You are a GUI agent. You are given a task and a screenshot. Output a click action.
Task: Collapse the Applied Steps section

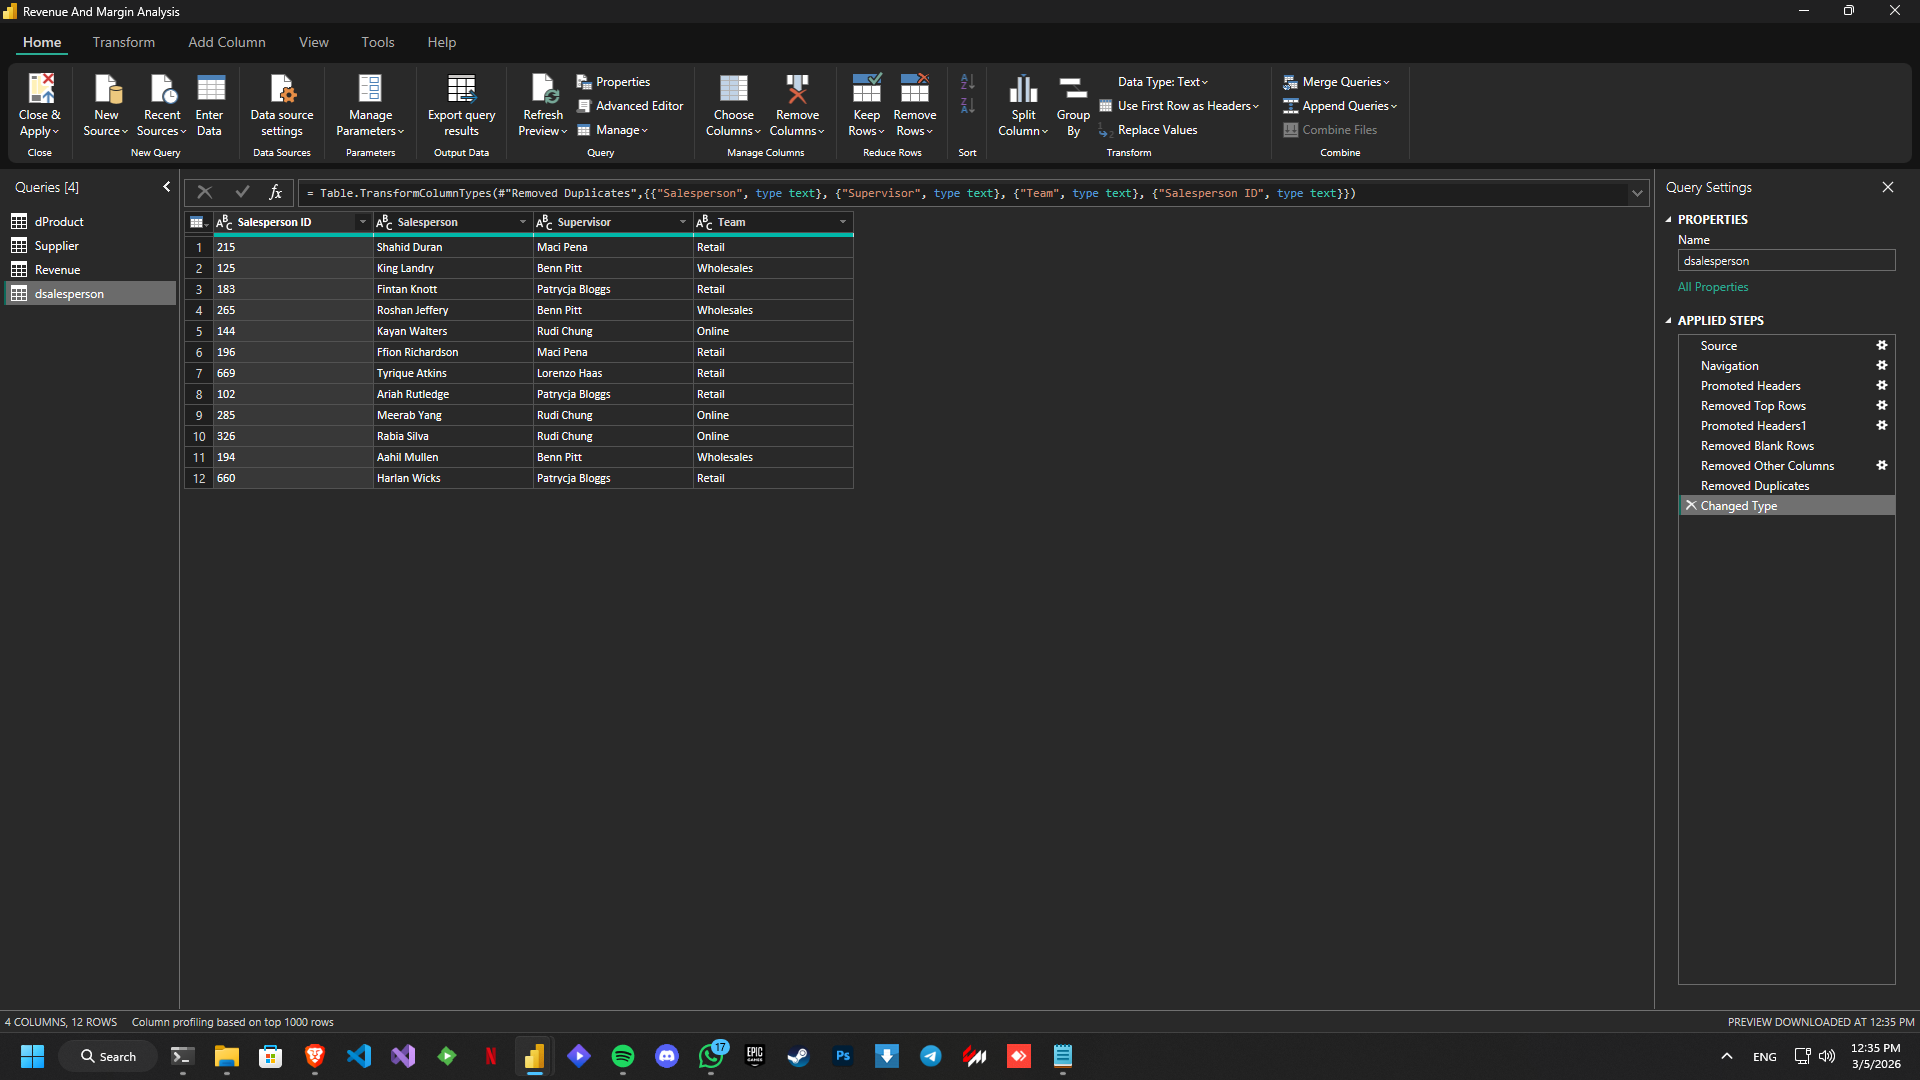1668,321
